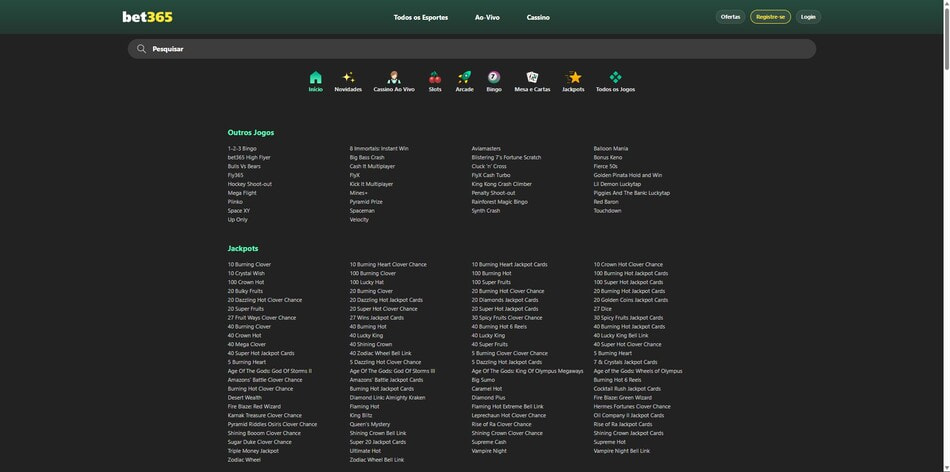
Task: Open Red Baron game
Action: [606, 202]
